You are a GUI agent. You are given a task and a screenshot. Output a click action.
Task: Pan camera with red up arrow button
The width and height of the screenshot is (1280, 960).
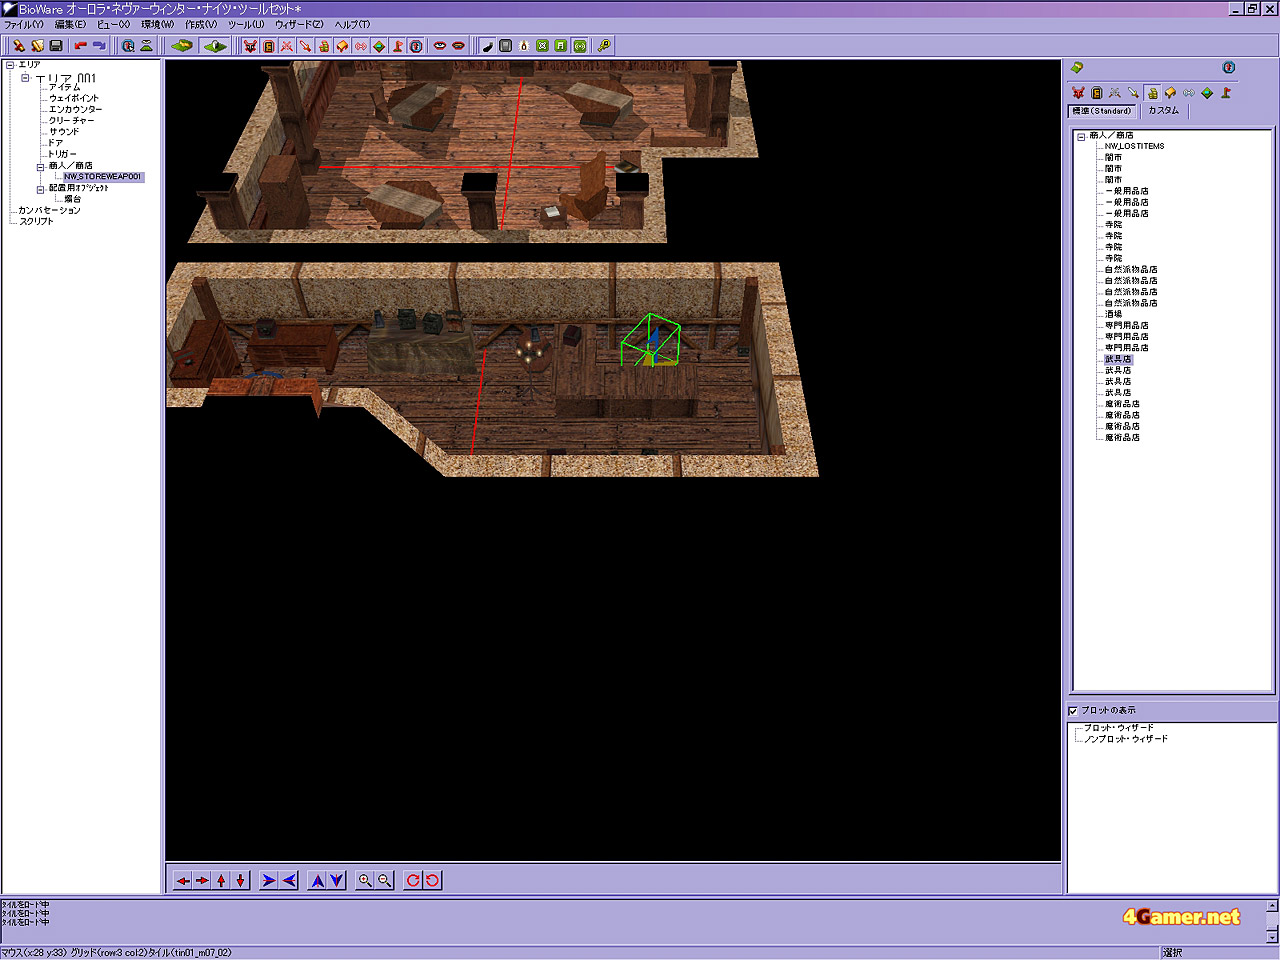pyautogui.click(x=221, y=881)
